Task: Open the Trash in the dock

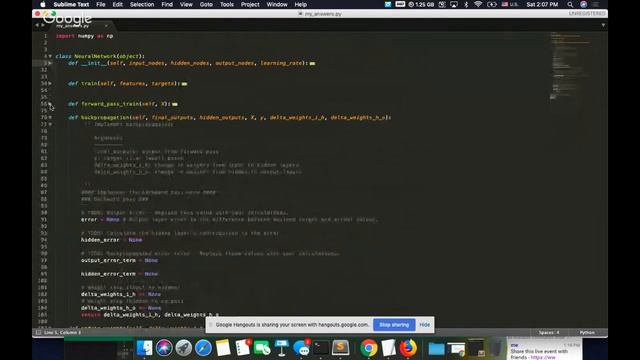Action: click(496, 348)
